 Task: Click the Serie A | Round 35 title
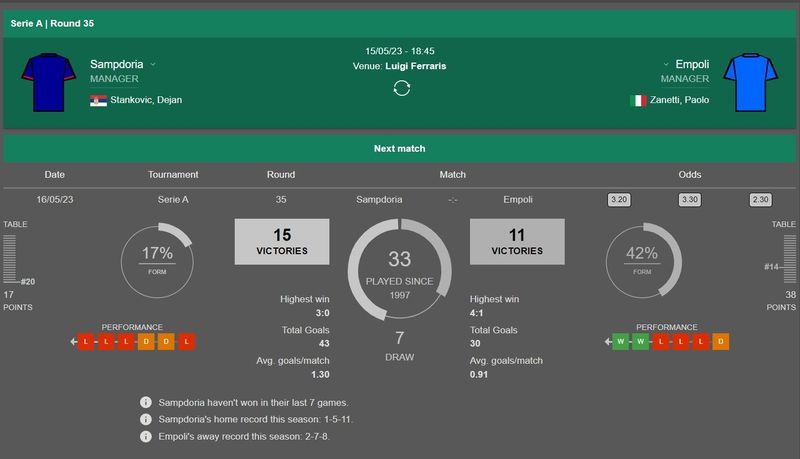(x=52, y=23)
